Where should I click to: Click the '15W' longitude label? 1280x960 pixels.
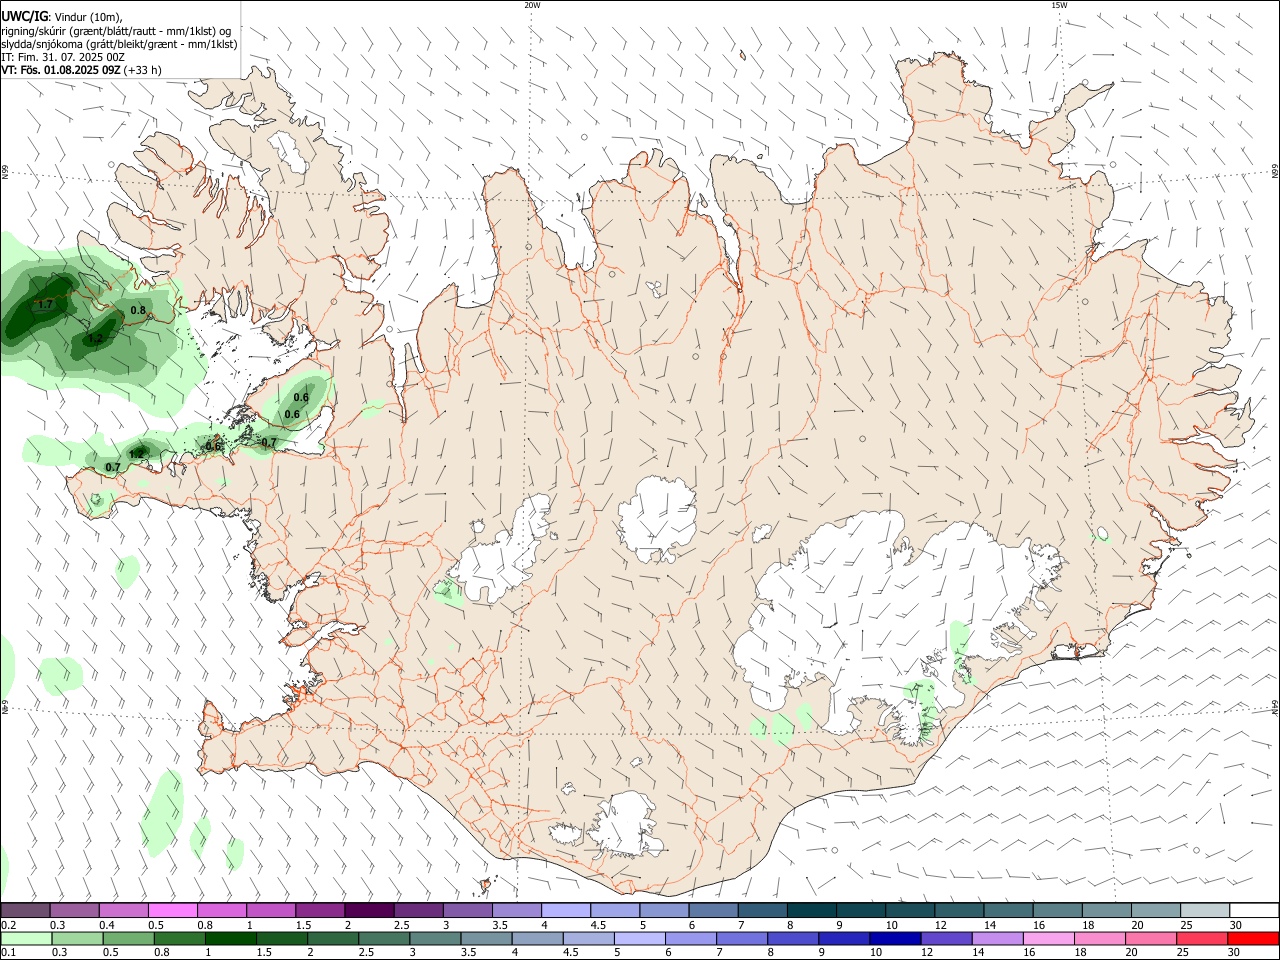pos(1059,5)
